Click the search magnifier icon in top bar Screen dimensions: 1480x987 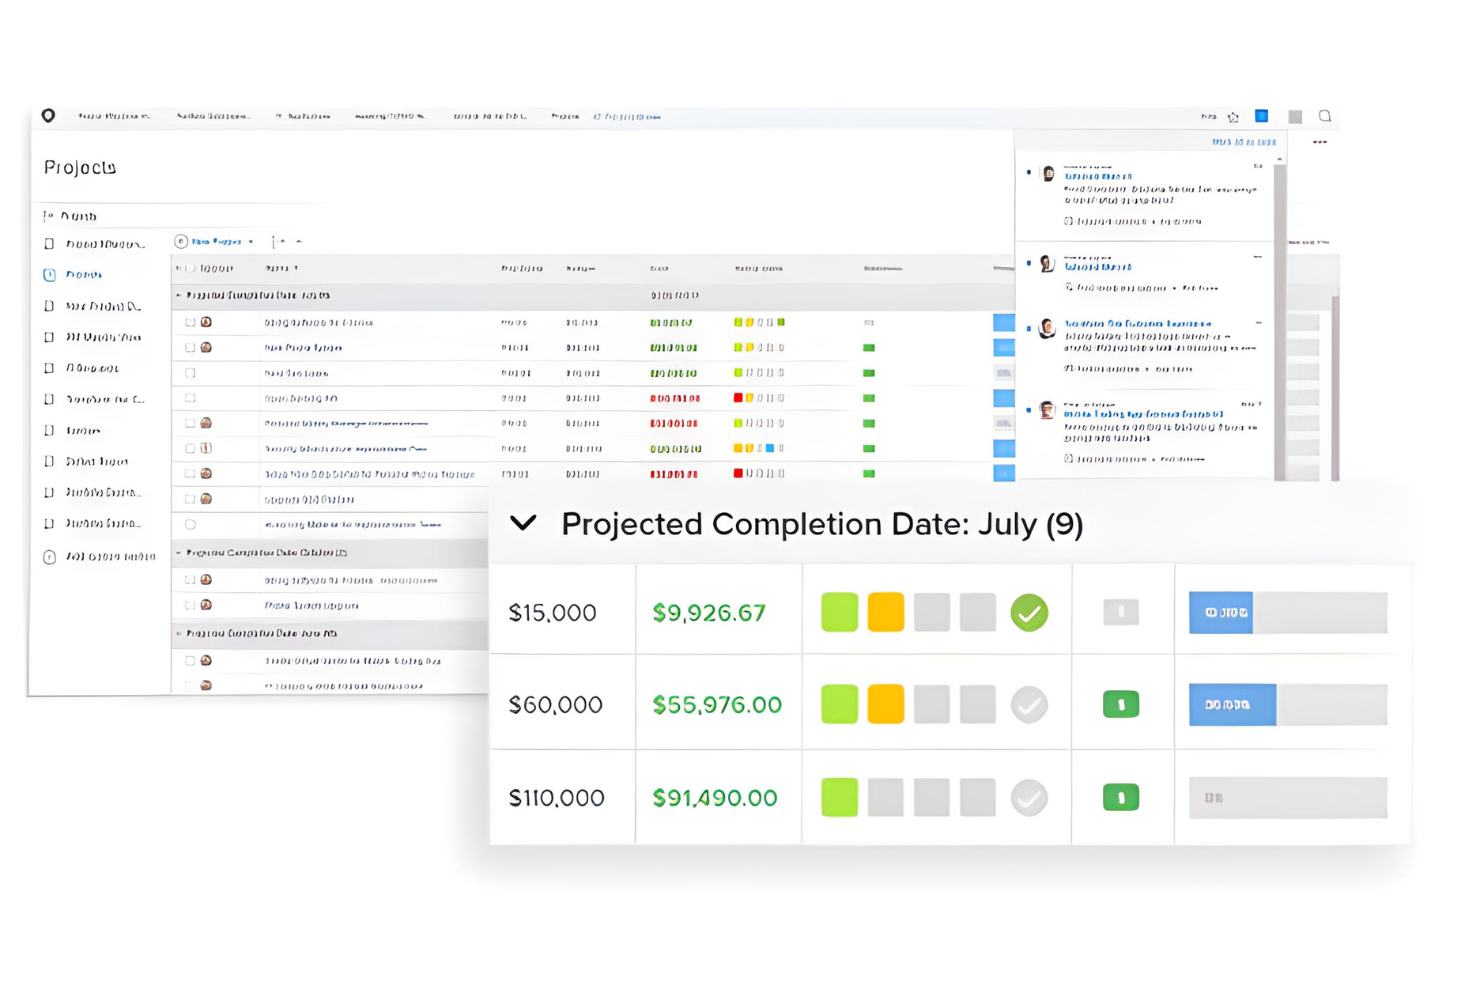click(1325, 116)
